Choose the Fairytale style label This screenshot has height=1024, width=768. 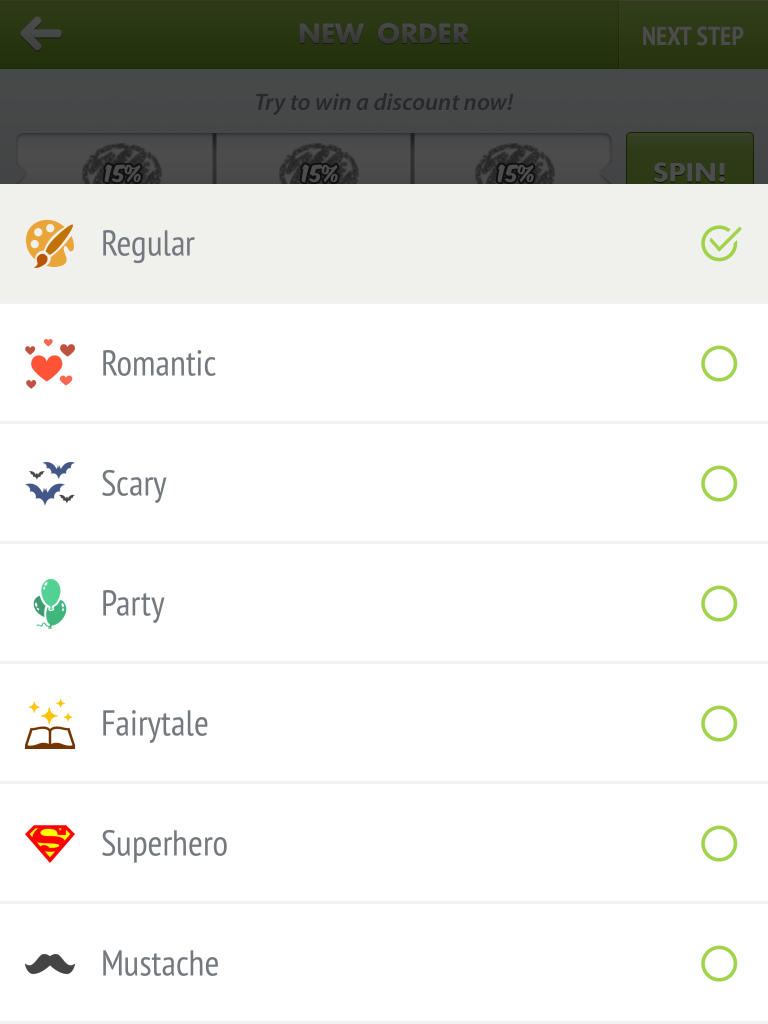(155, 724)
